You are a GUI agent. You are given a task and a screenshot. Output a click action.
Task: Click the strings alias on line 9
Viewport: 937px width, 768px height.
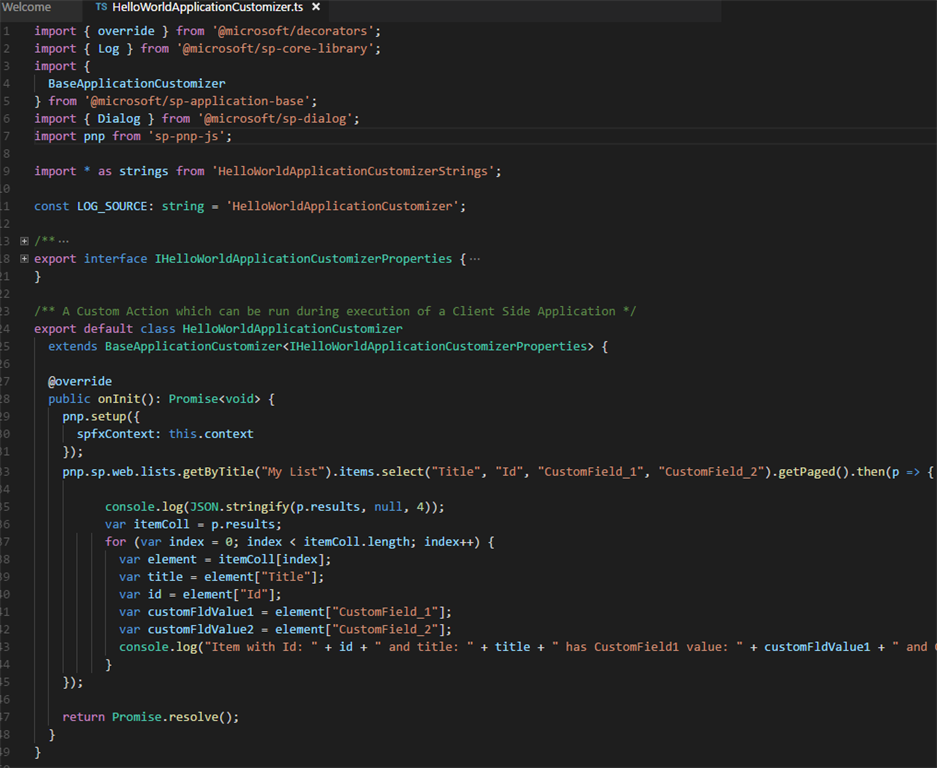pos(143,171)
